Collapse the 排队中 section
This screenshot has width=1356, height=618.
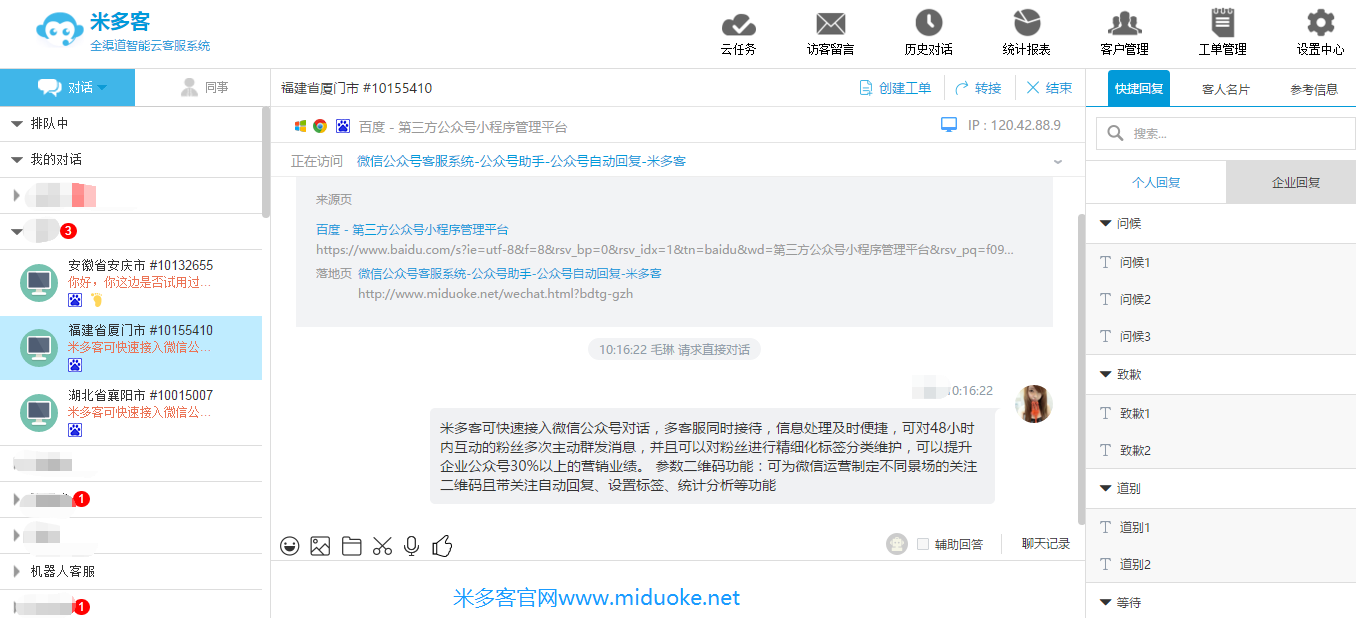[x=17, y=124]
